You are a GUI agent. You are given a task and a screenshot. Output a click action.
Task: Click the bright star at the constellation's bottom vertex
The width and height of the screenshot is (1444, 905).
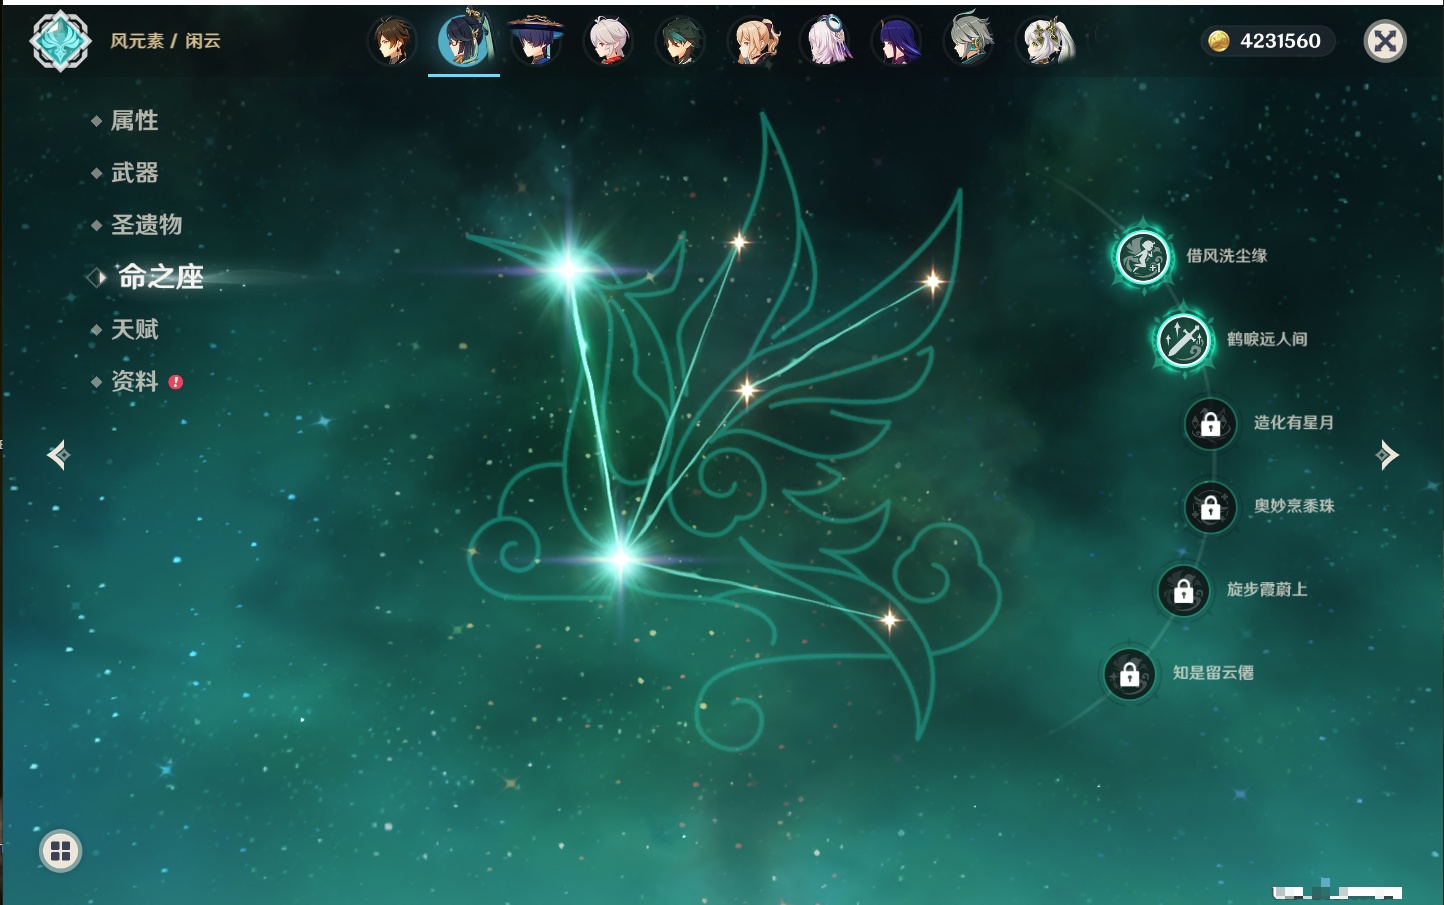pyautogui.click(x=621, y=559)
